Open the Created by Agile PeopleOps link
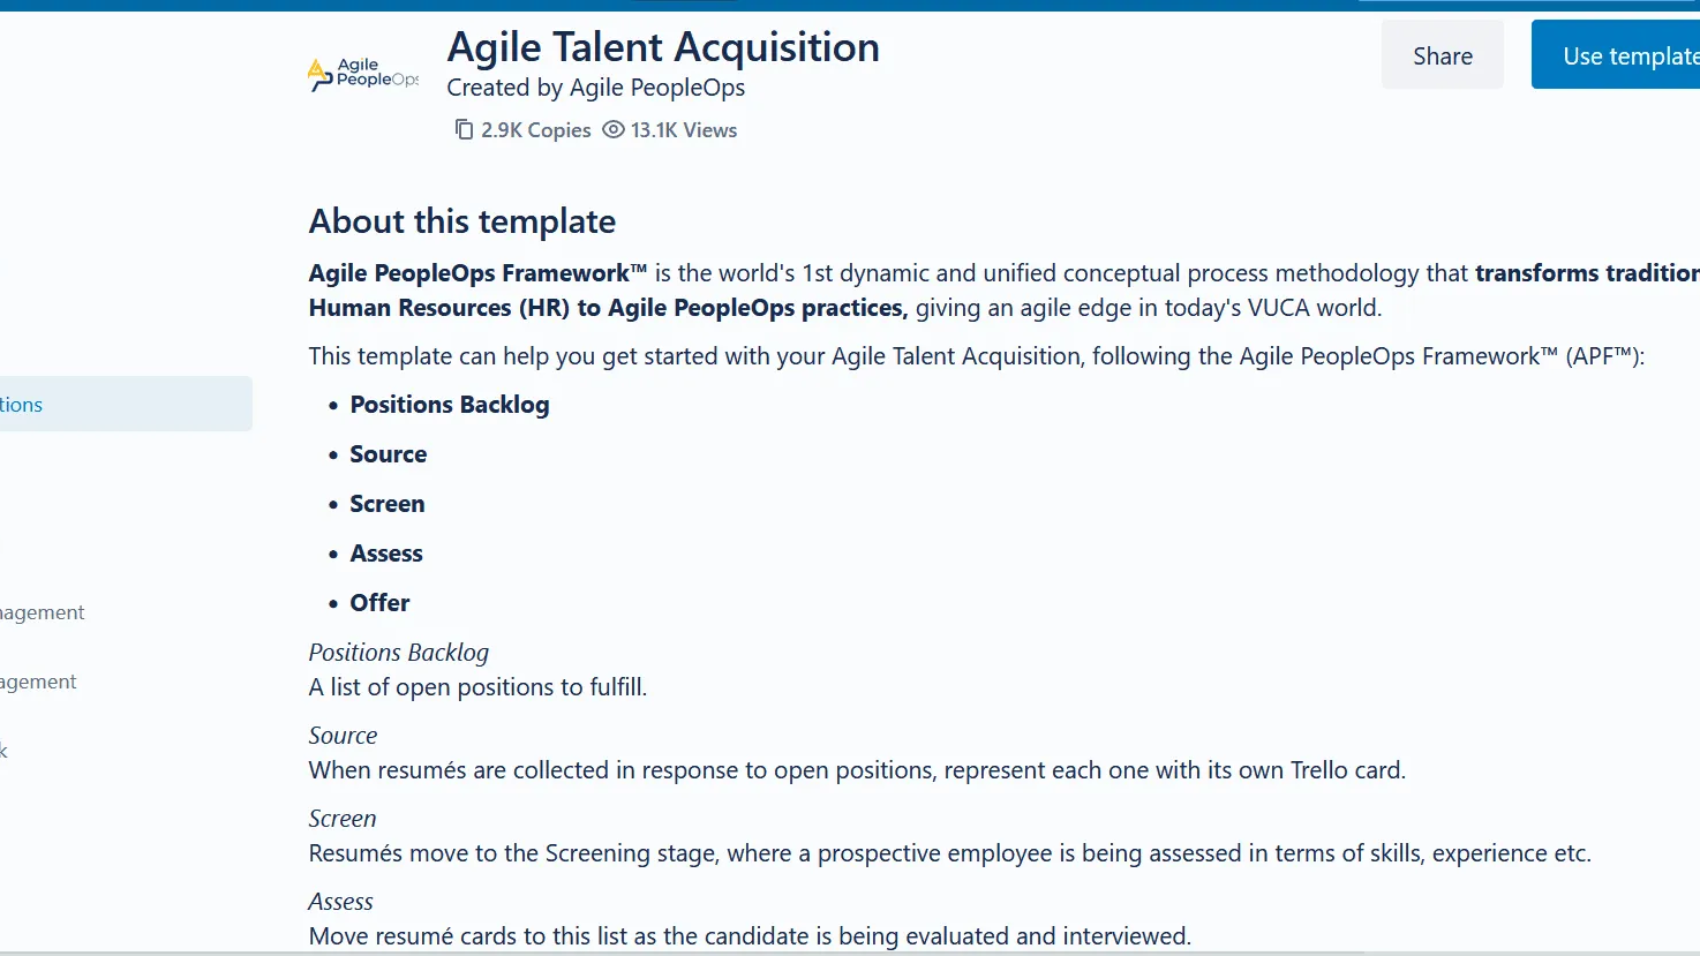The width and height of the screenshot is (1700, 956). (595, 88)
